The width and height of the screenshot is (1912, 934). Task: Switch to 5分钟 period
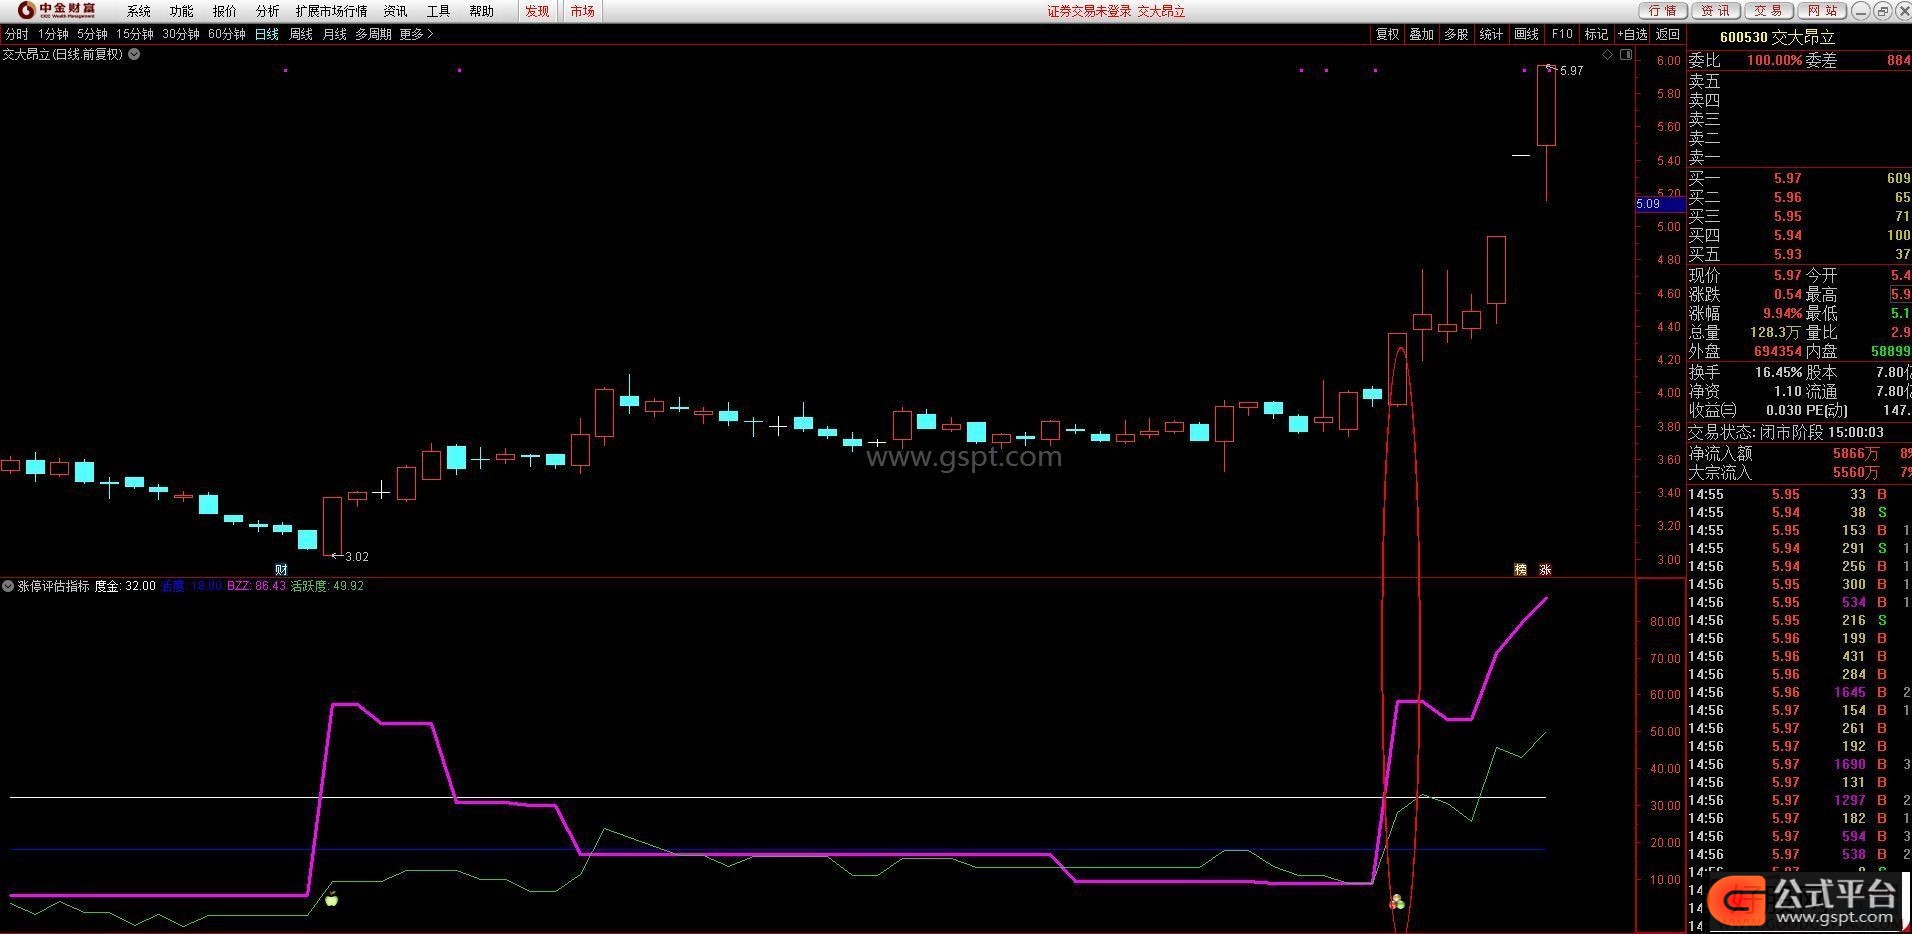(92, 34)
